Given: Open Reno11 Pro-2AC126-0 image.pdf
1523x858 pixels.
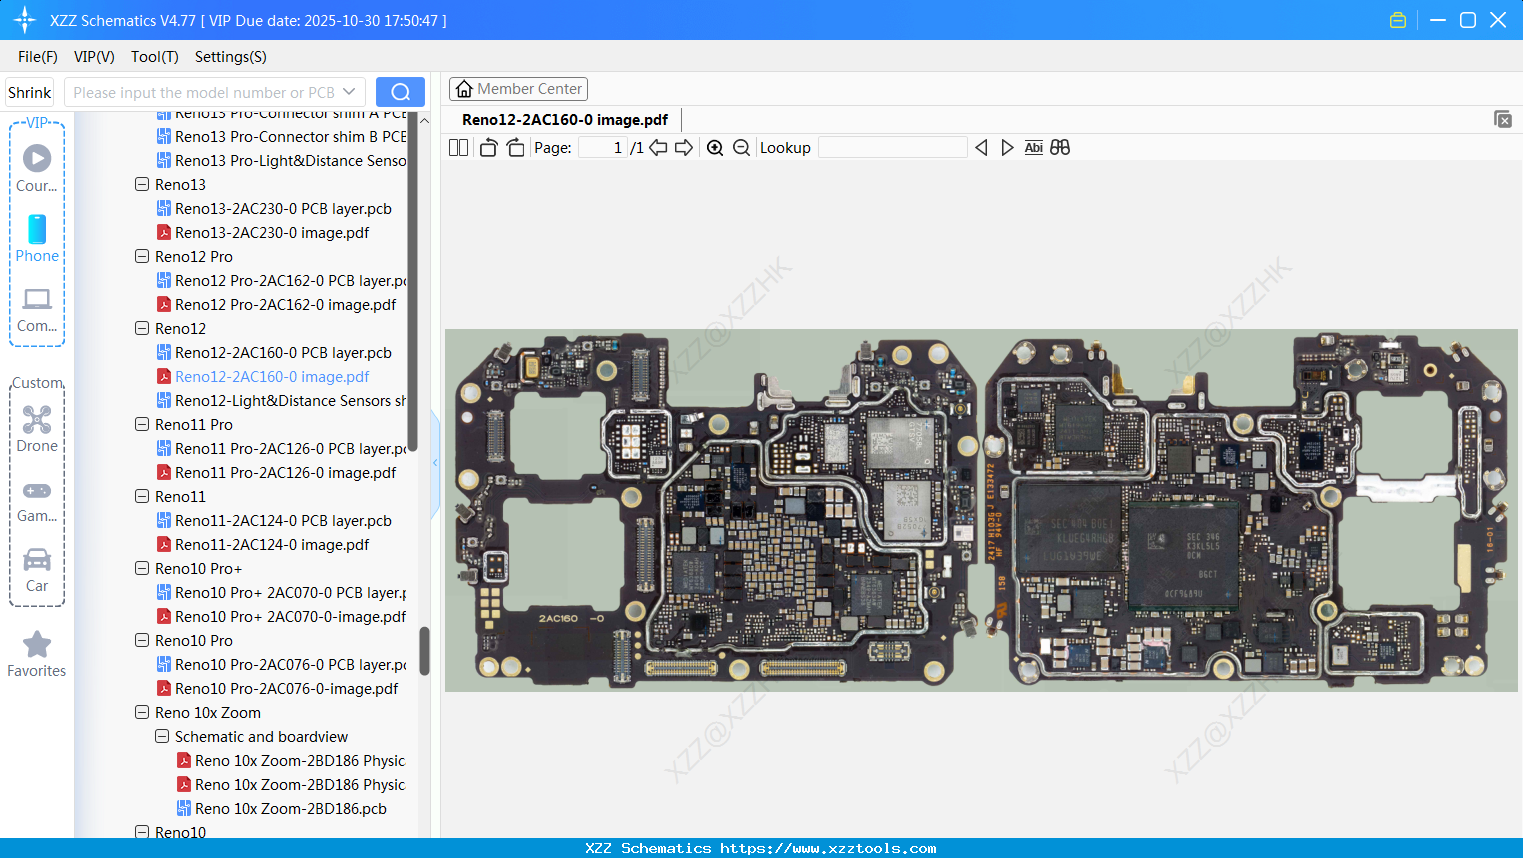Looking at the screenshot, I should [285, 472].
